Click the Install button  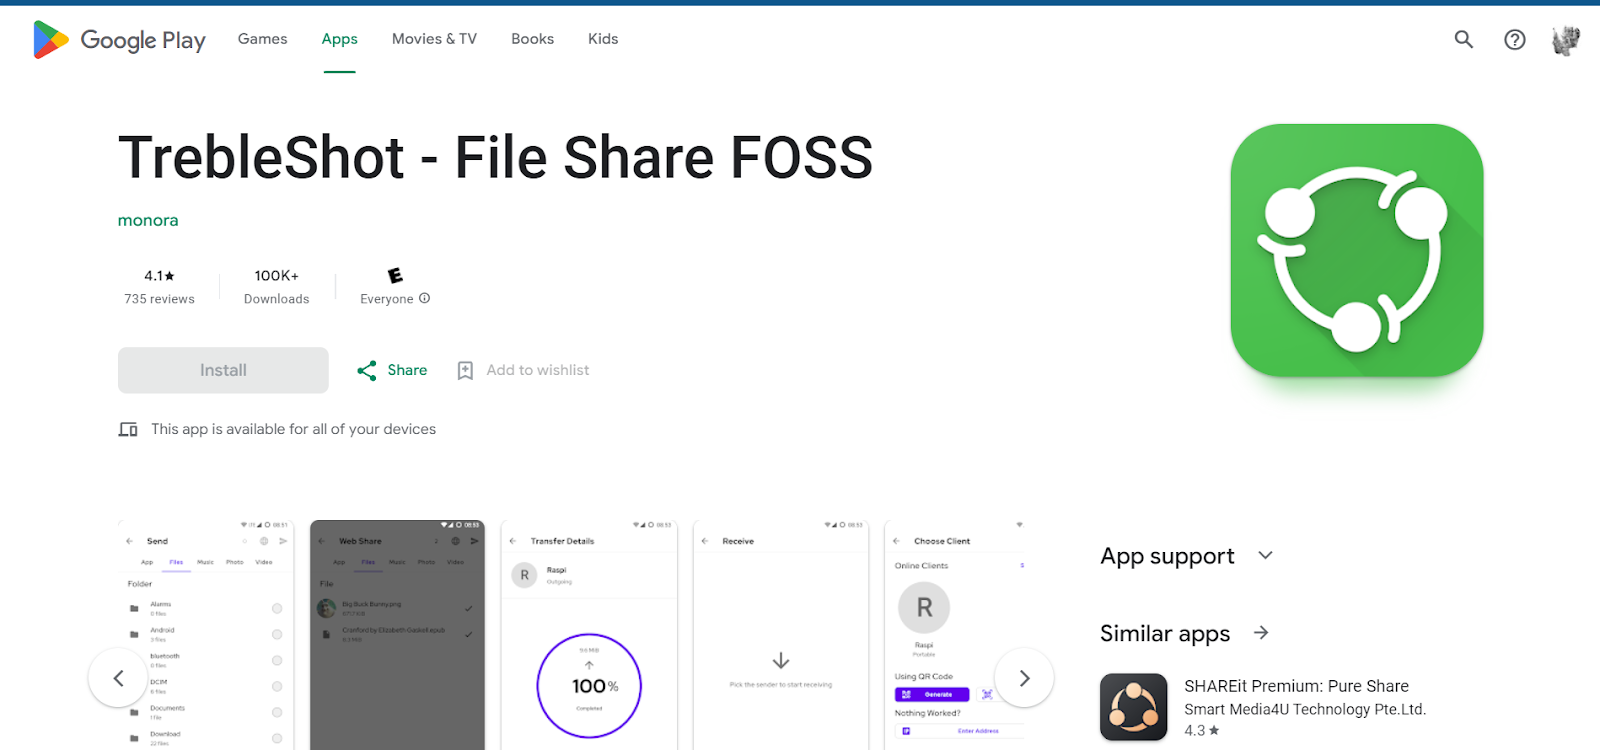pos(223,370)
